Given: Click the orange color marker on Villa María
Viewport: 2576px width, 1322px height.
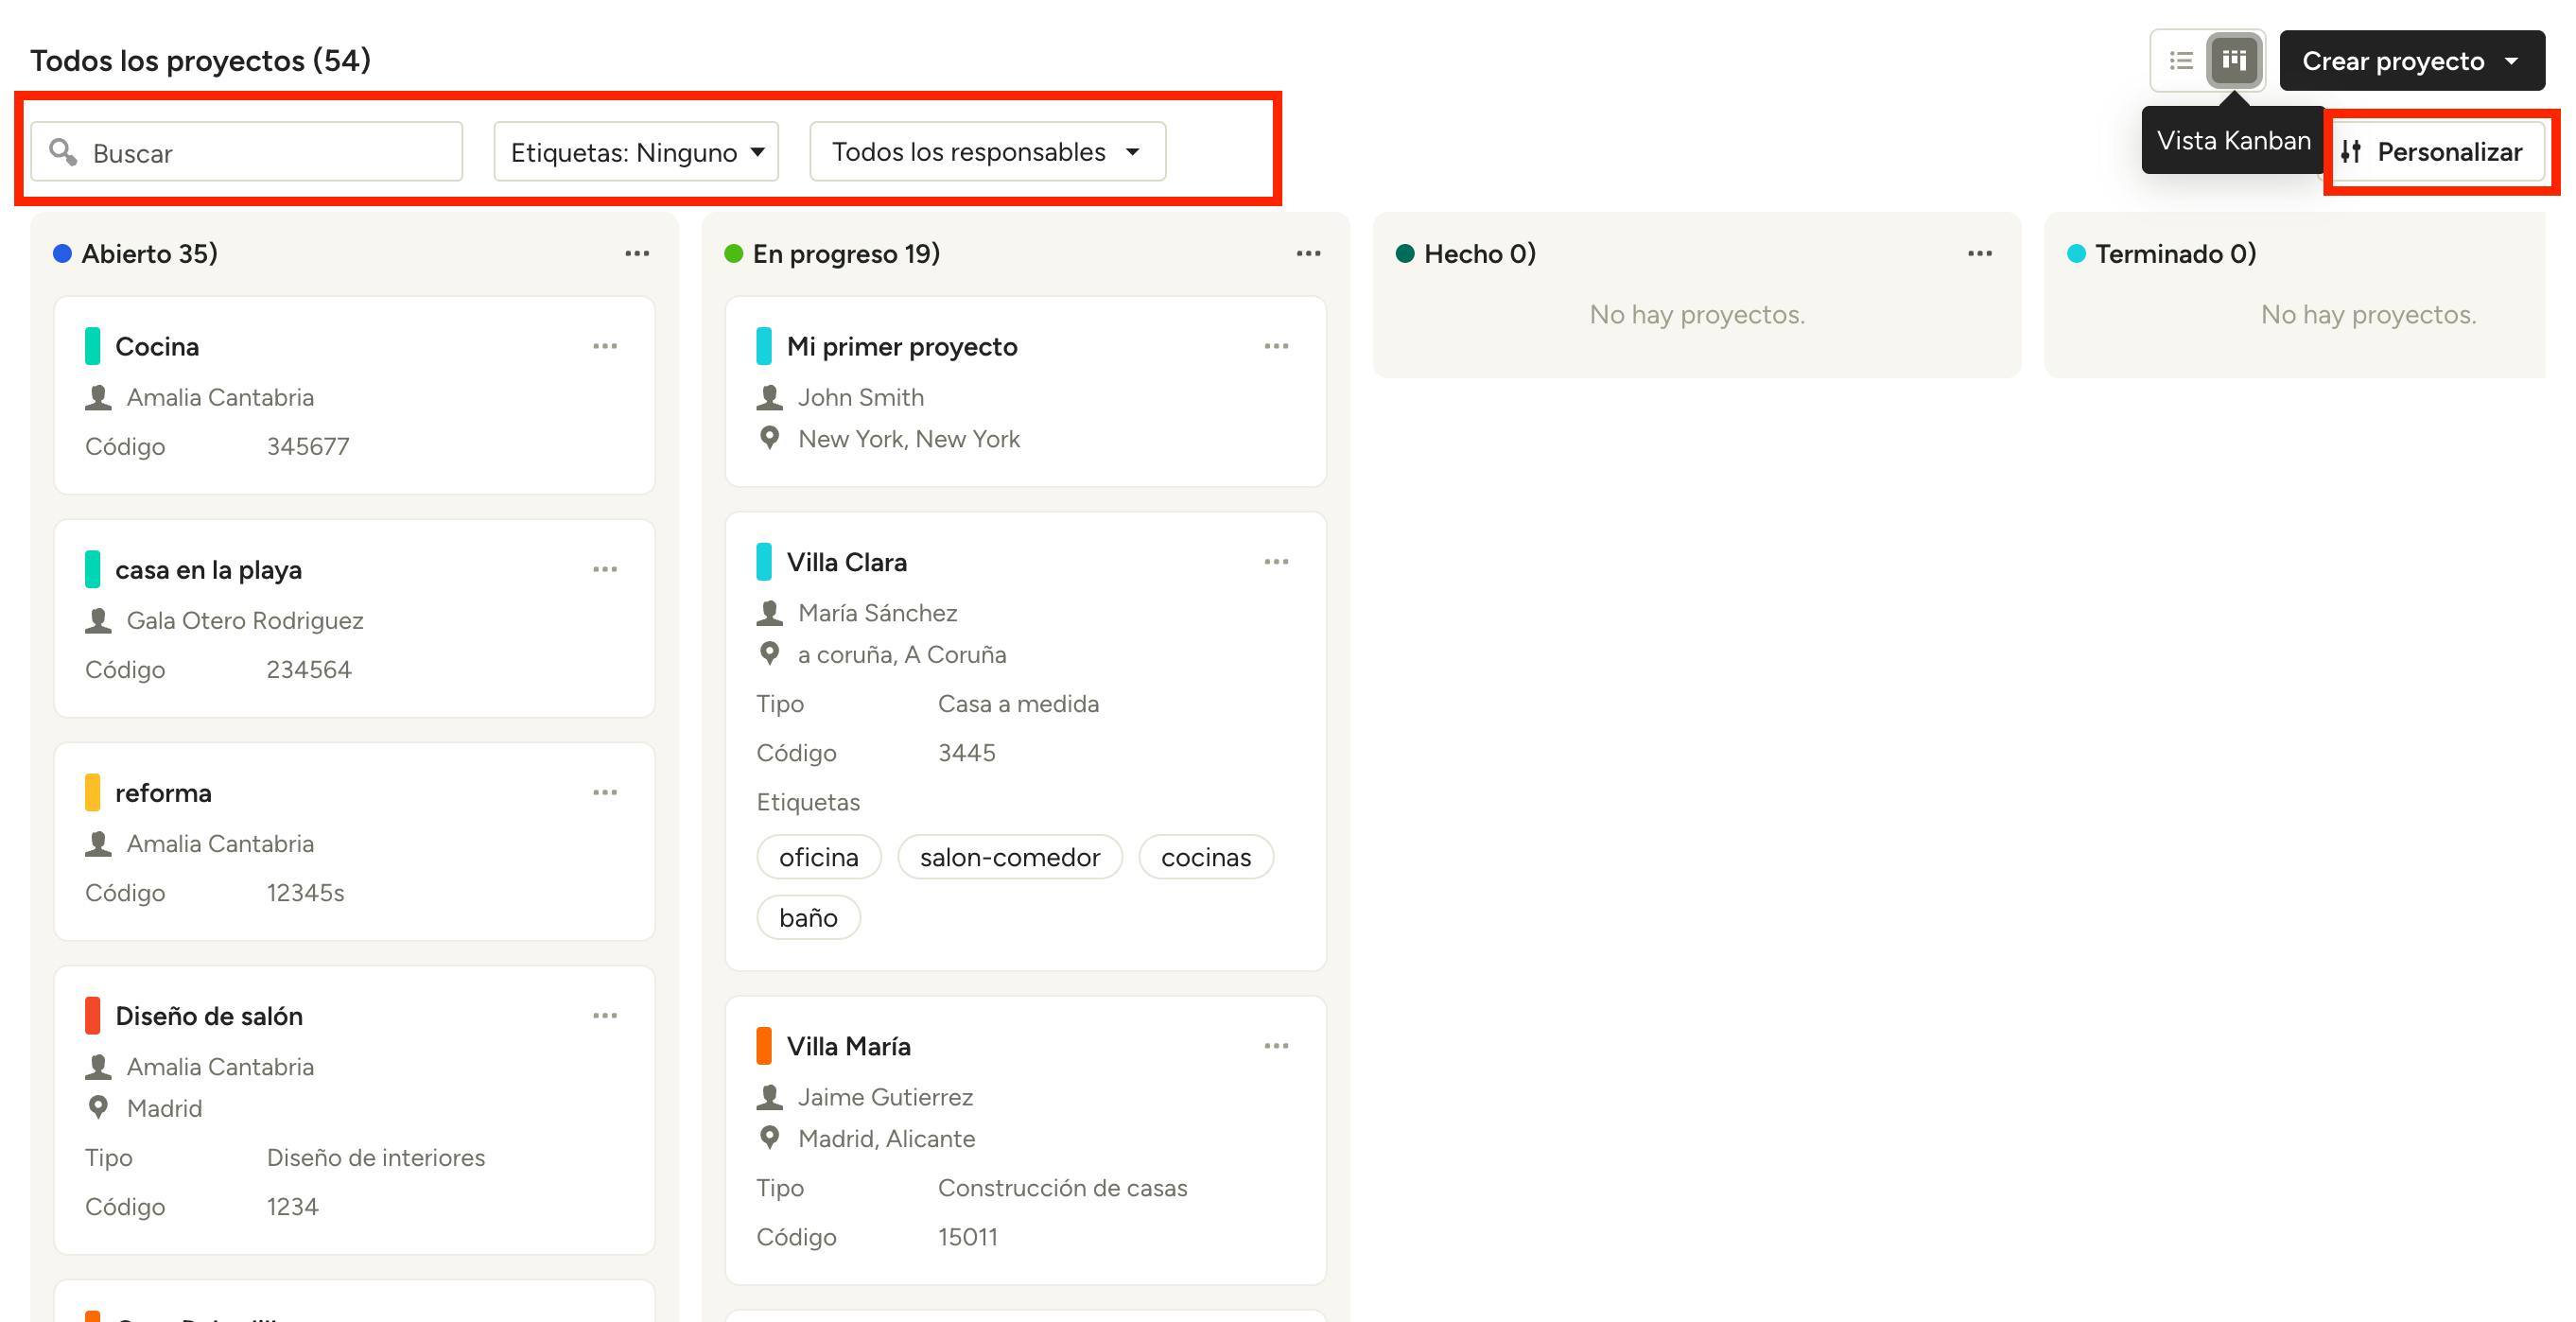Looking at the screenshot, I should pos(764,1046).
